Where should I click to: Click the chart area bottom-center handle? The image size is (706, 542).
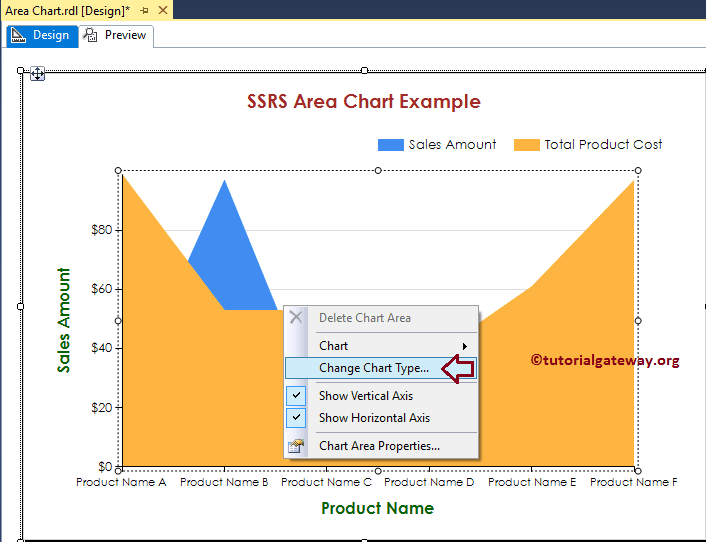pos(378,471)
